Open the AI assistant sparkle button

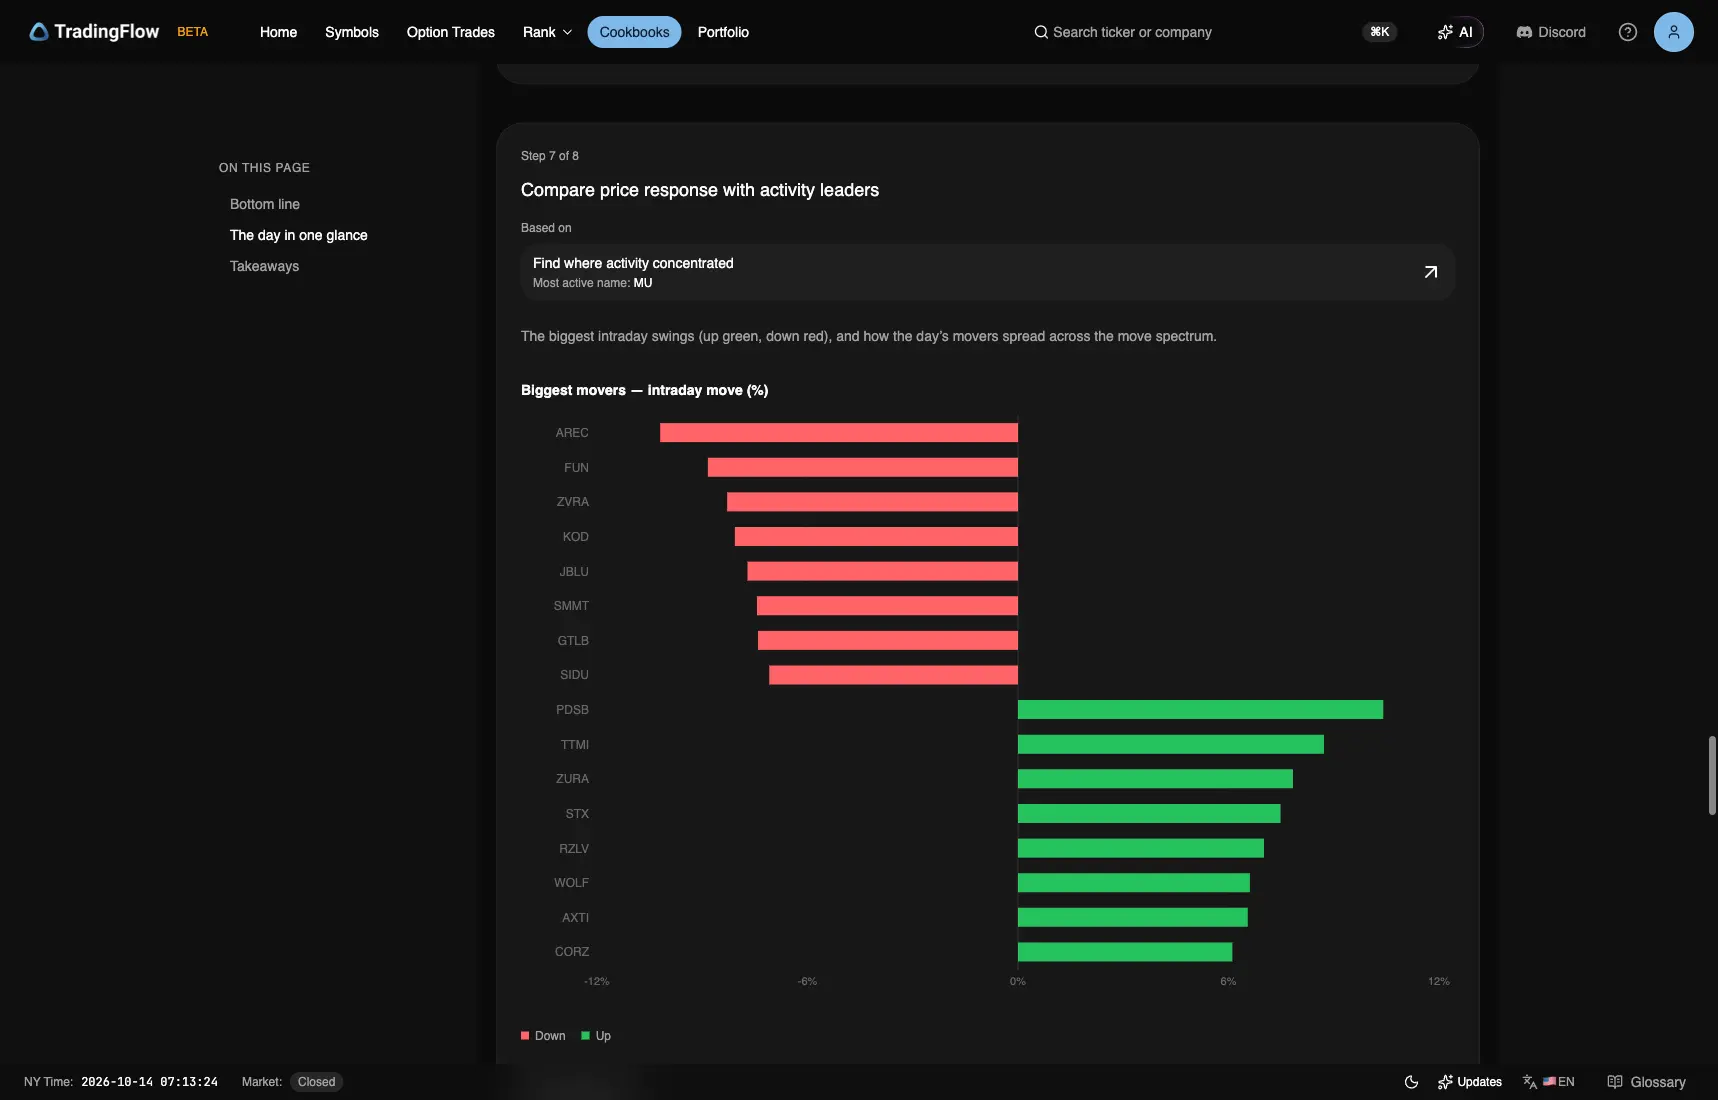tap(1455, 32)
